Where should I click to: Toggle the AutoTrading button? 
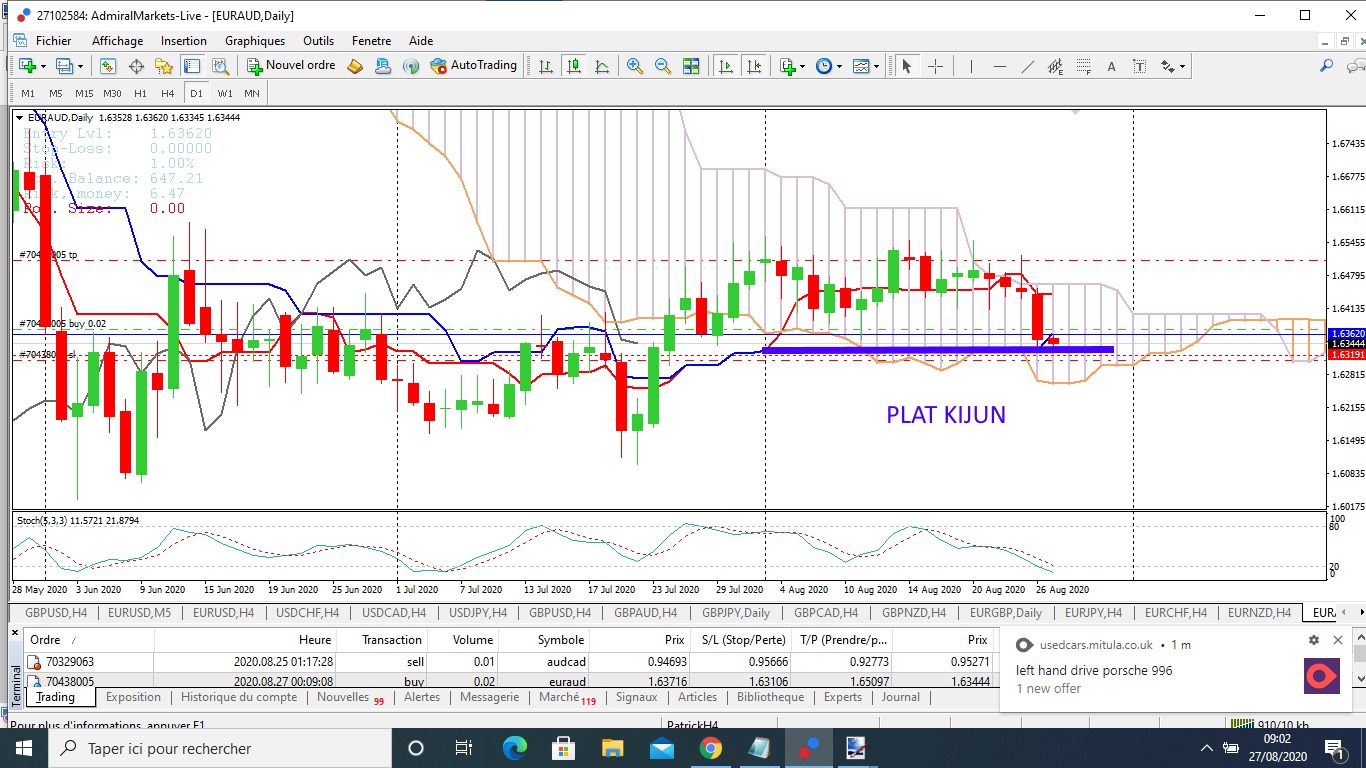[x=474, y=66]
